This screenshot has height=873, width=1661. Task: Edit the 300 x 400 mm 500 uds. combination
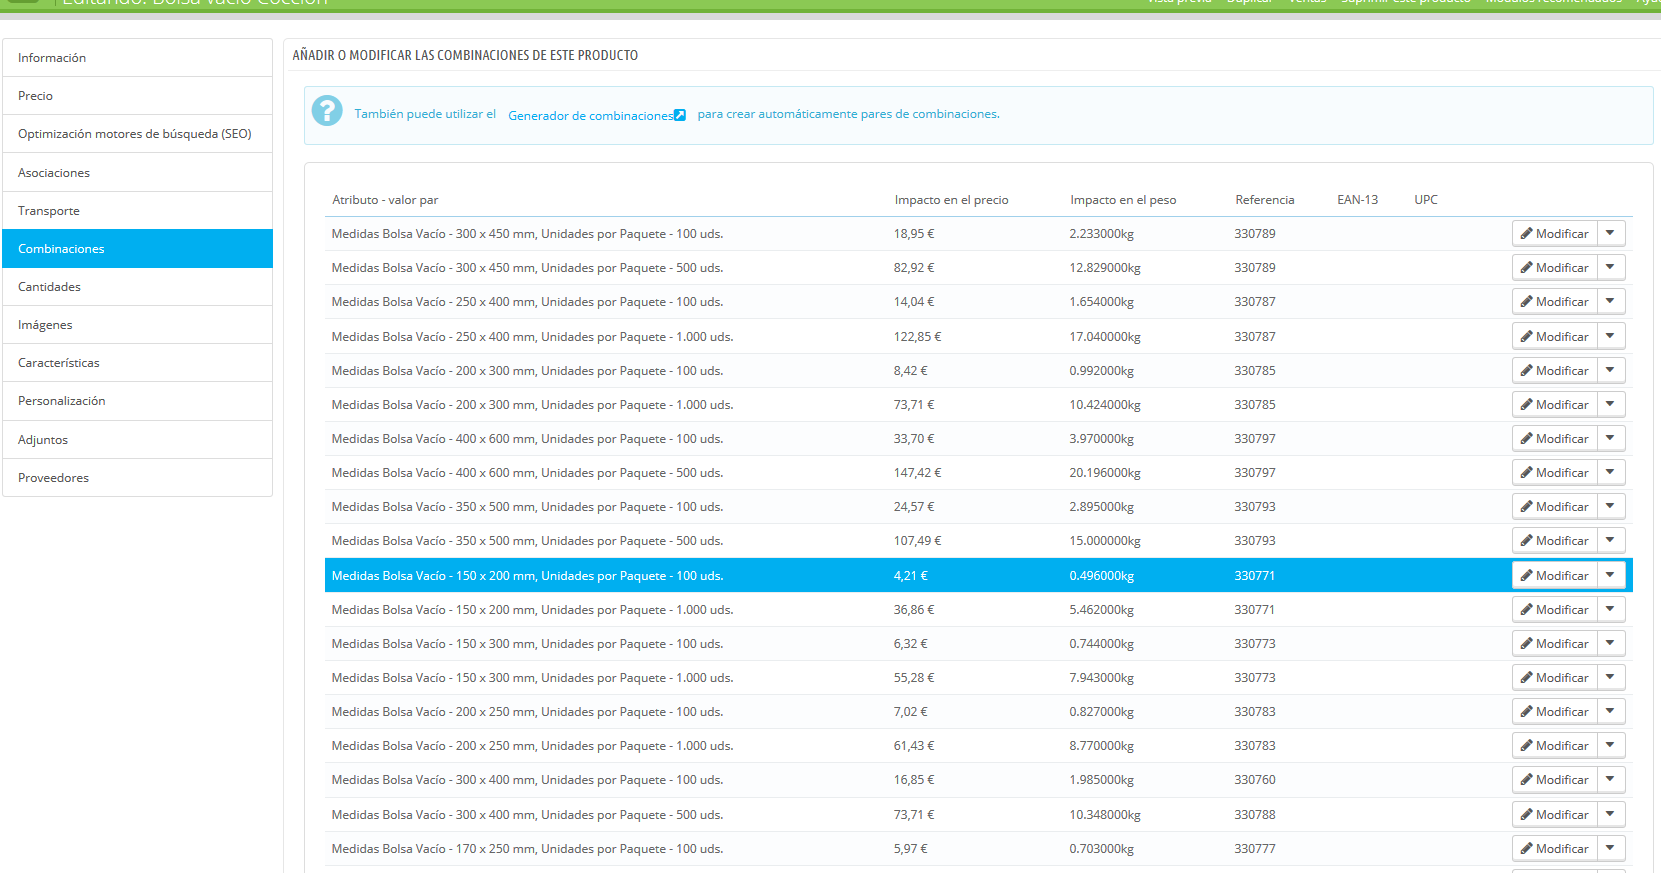1555,815
